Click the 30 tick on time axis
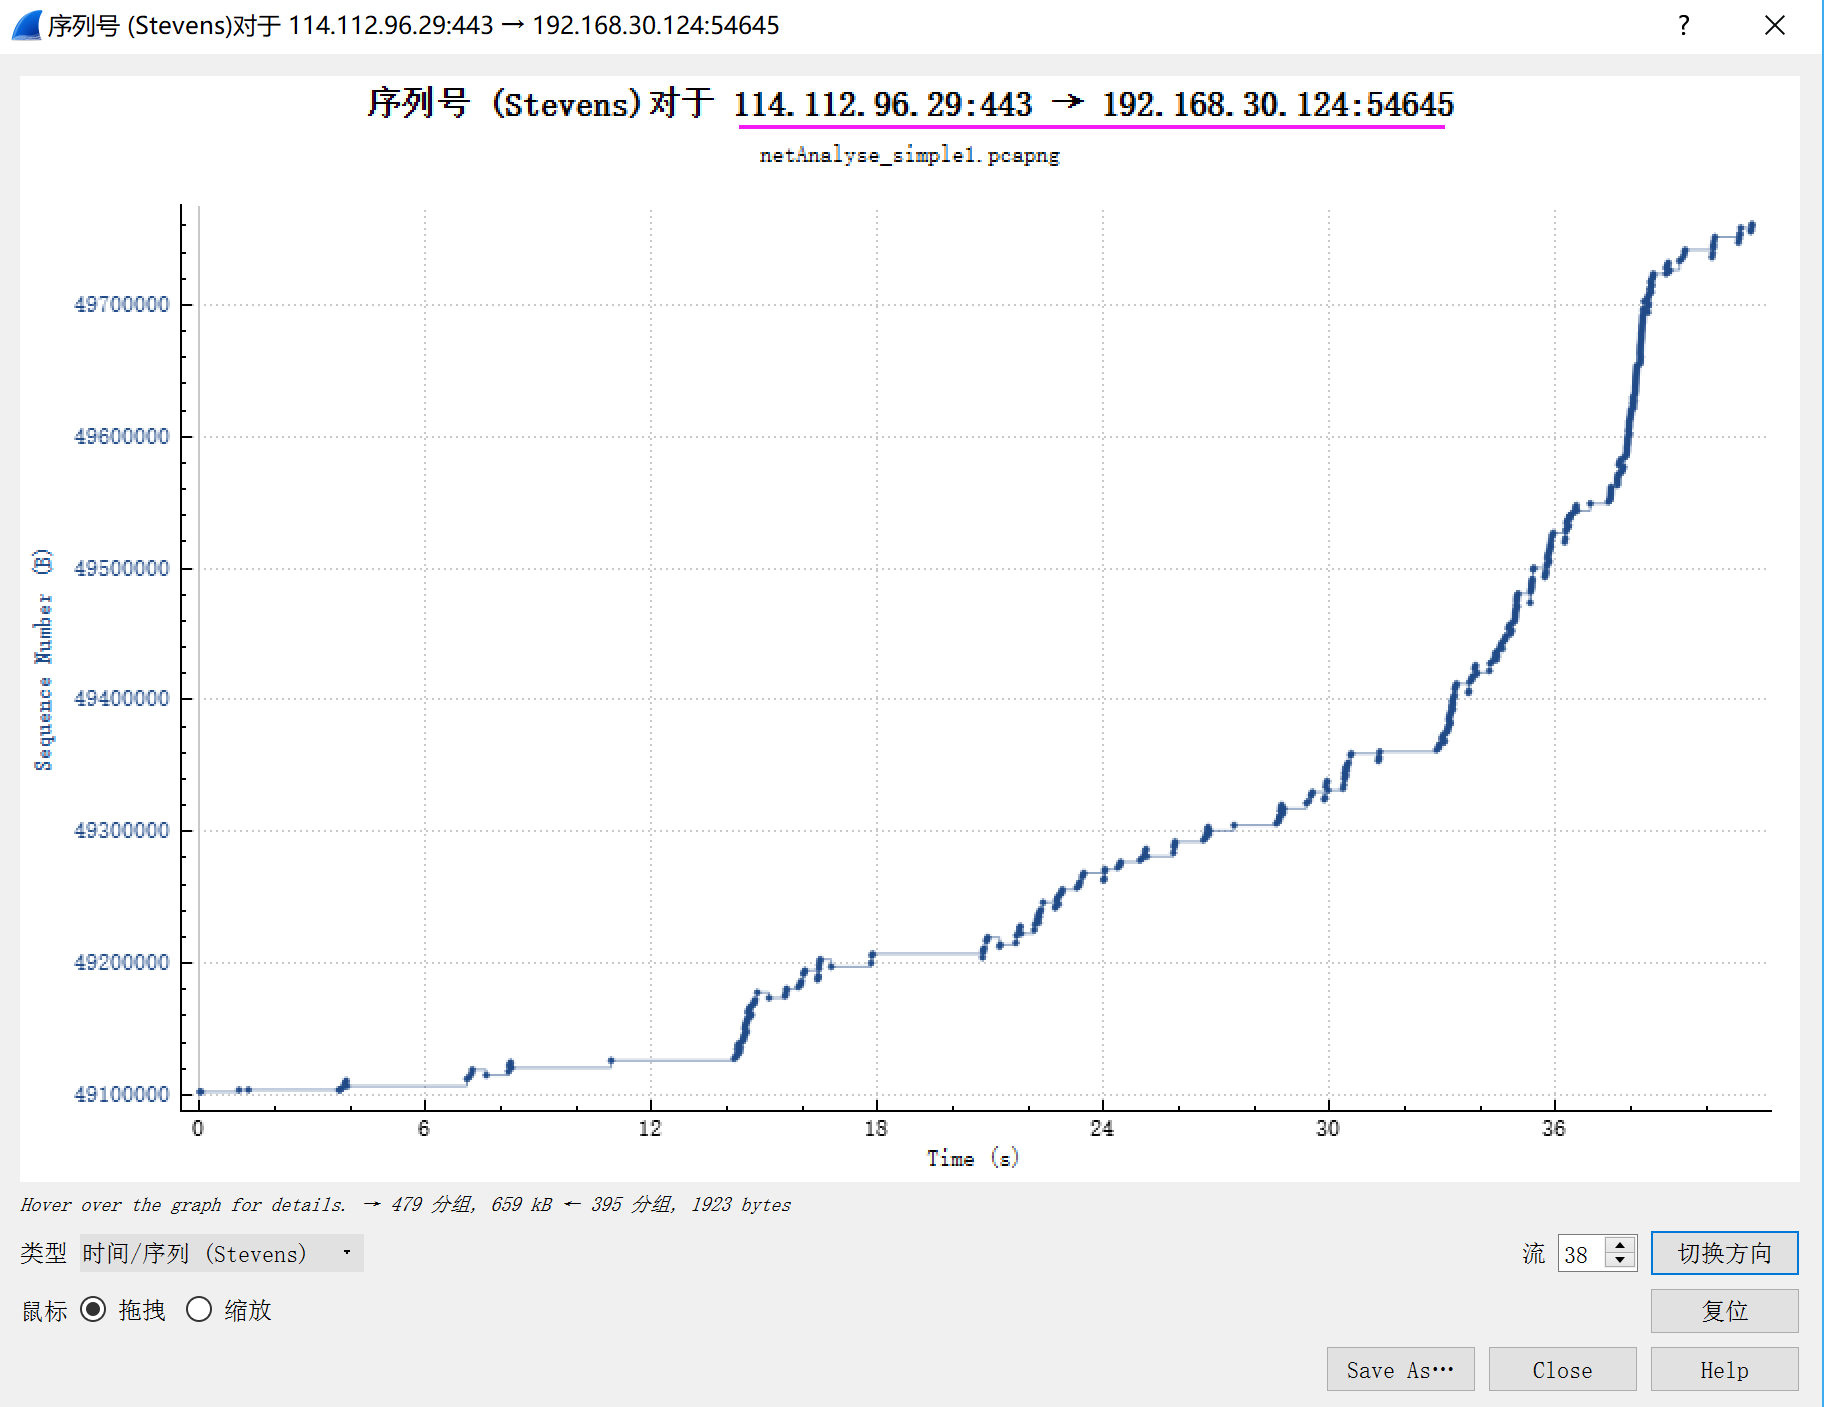This screenshot has height=1407, width=1824. pyautogui.click(x=1328, y=1128)
